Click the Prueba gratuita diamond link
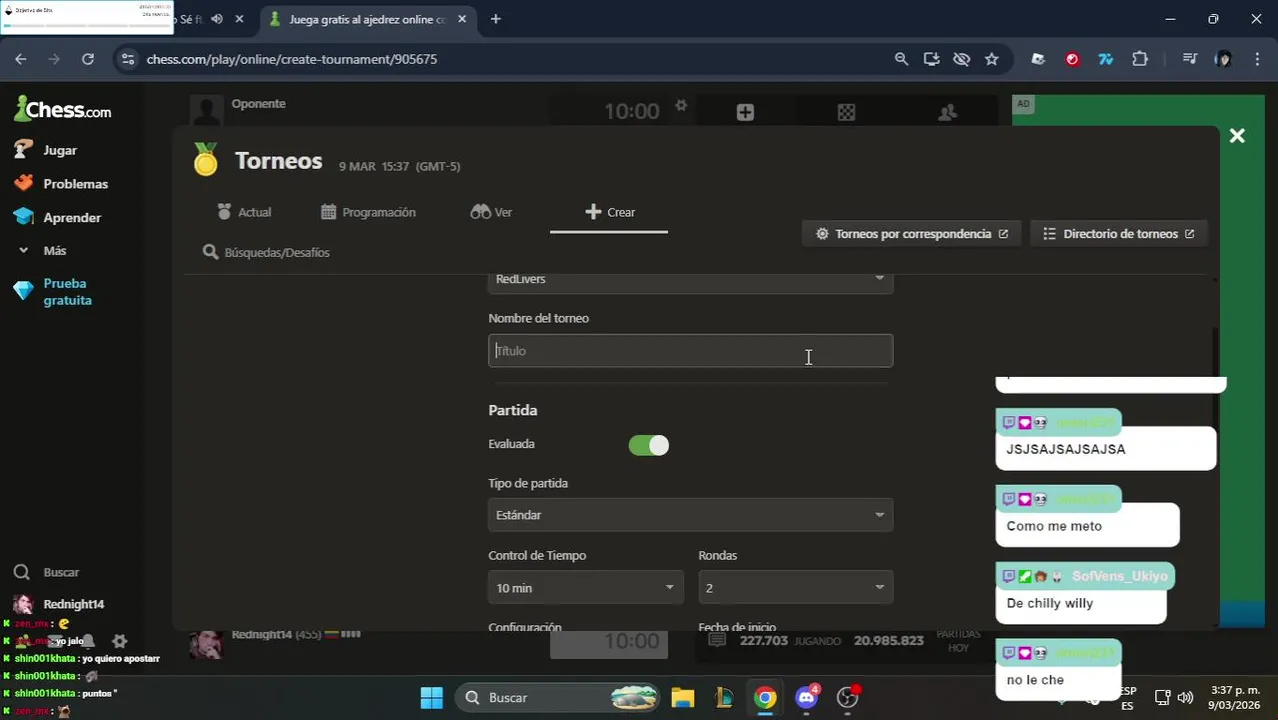The image size is (1278, 720). click(x=52, y=292)
